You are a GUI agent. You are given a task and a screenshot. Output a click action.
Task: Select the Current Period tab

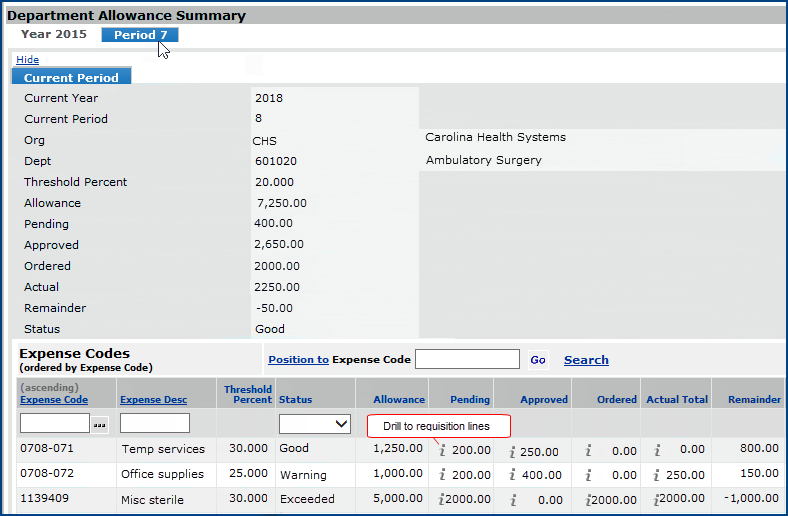[71, 77]
